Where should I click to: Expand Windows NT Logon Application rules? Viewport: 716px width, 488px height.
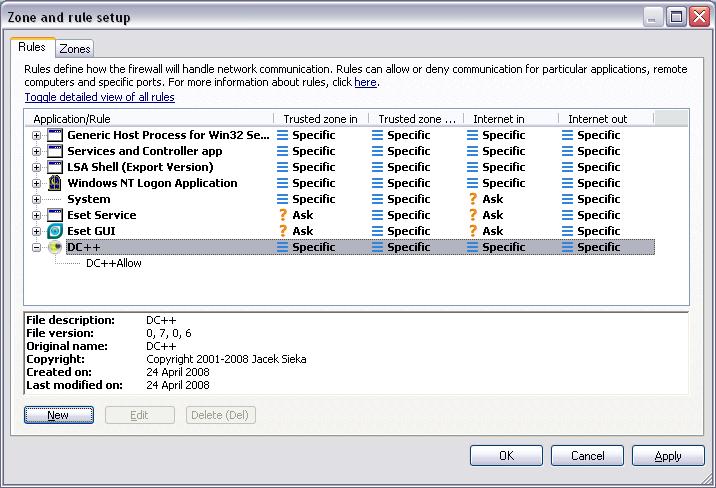tap(36, 184)
